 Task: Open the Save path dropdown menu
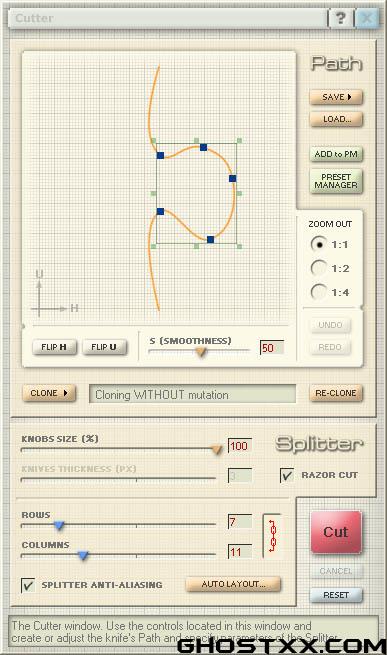pos(336,97)
